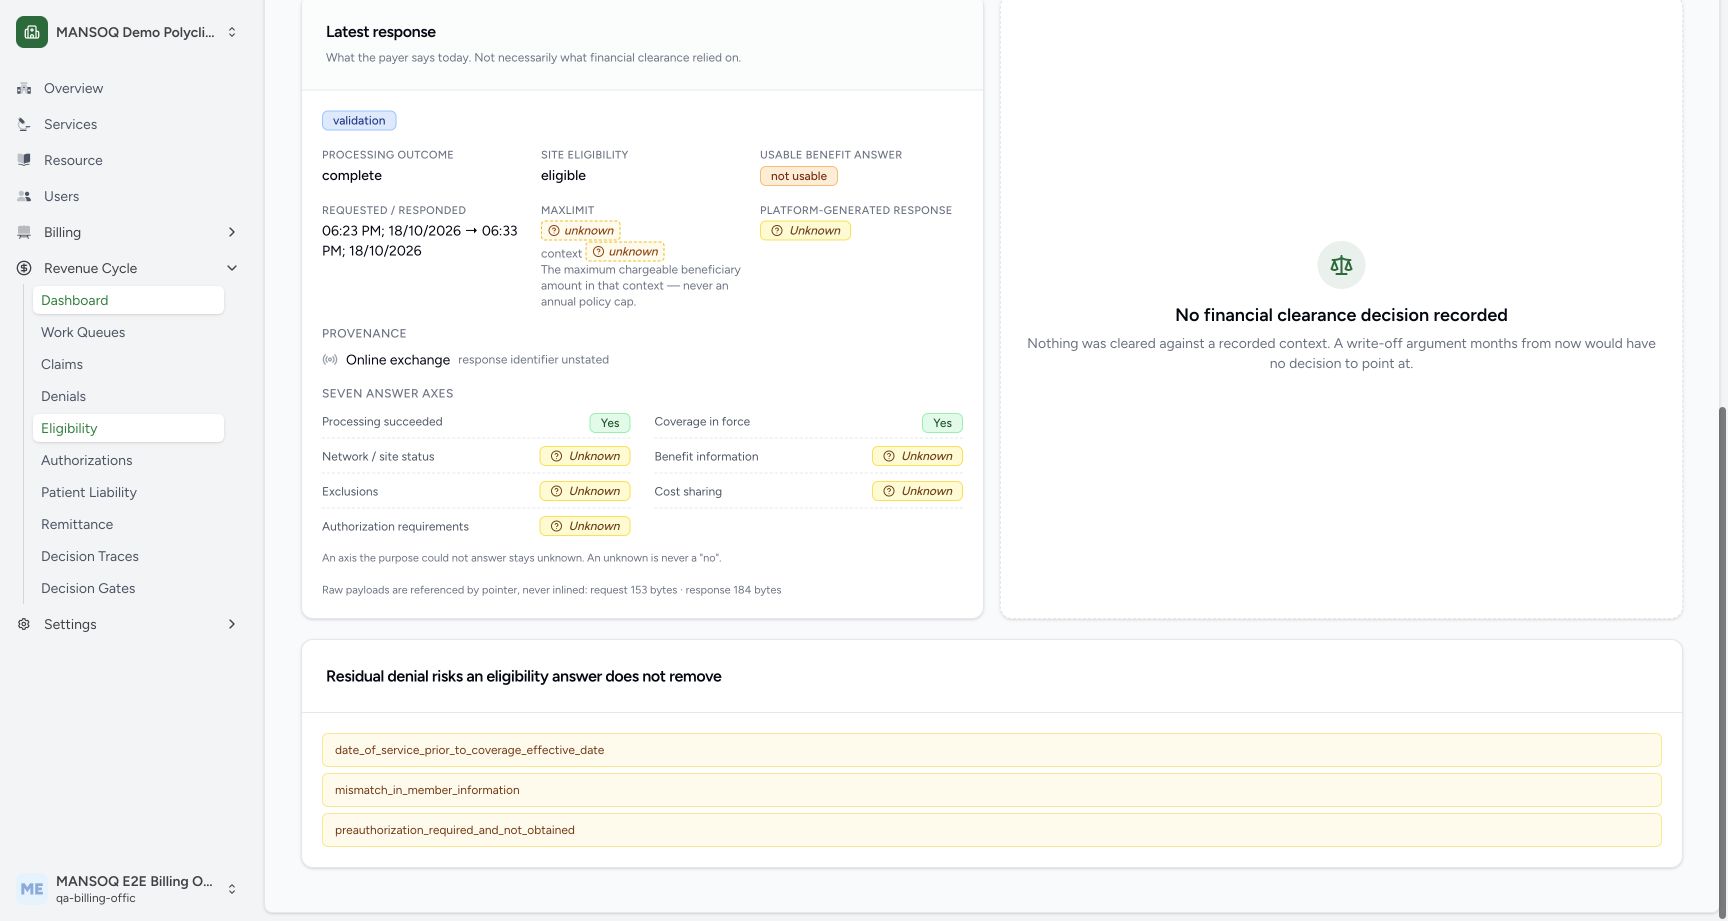This screenshot has height=921, width=1728.
Task: Click the Services sidebar icon
Action: point(24,124)
